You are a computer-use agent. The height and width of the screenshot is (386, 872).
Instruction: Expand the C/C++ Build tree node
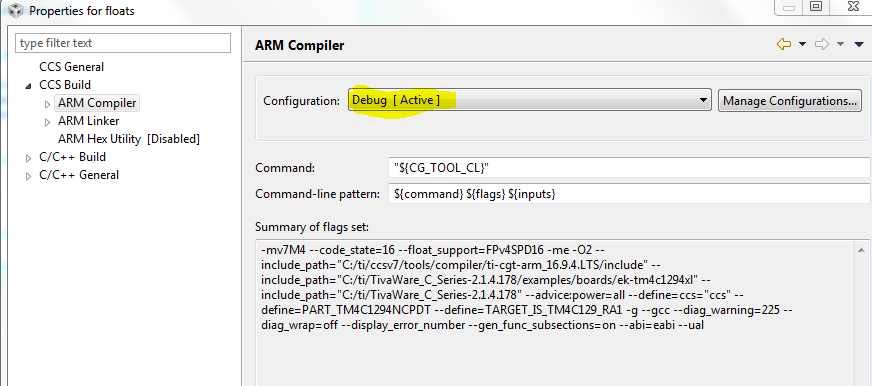coord(29,158)
